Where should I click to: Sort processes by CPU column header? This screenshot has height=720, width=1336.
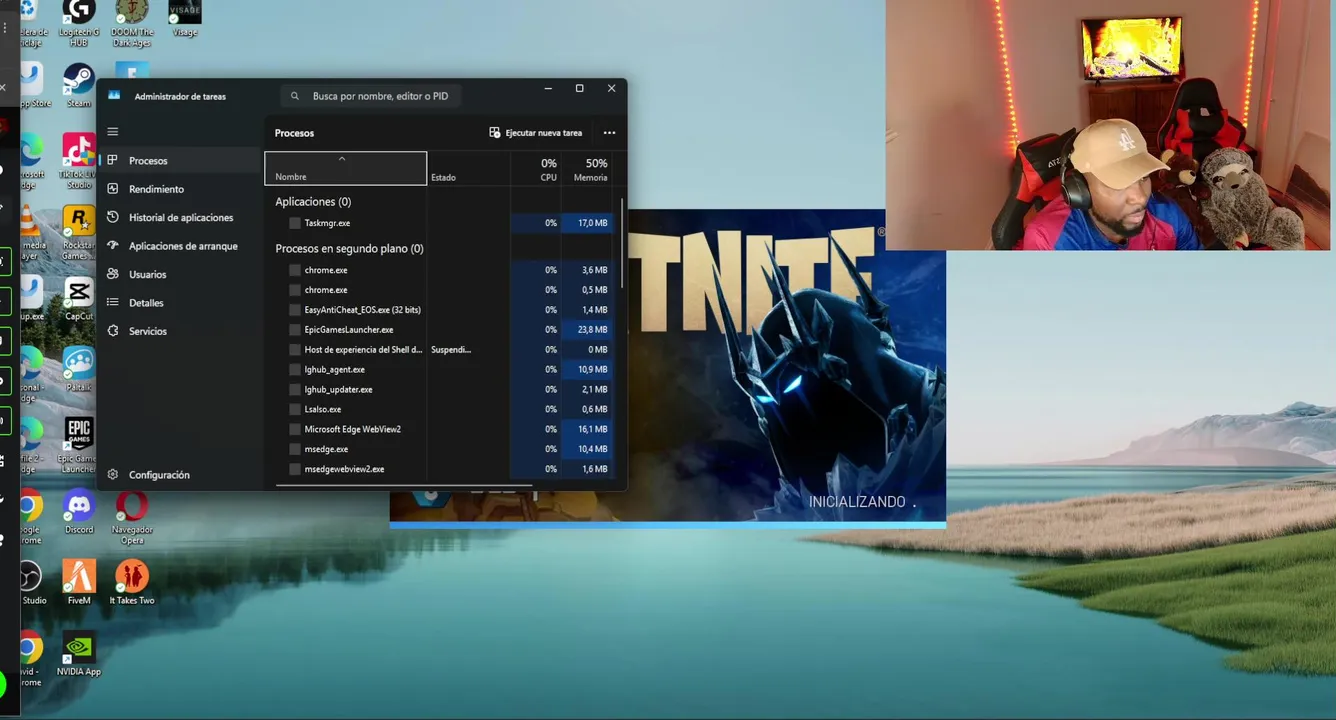click(536, 168)
